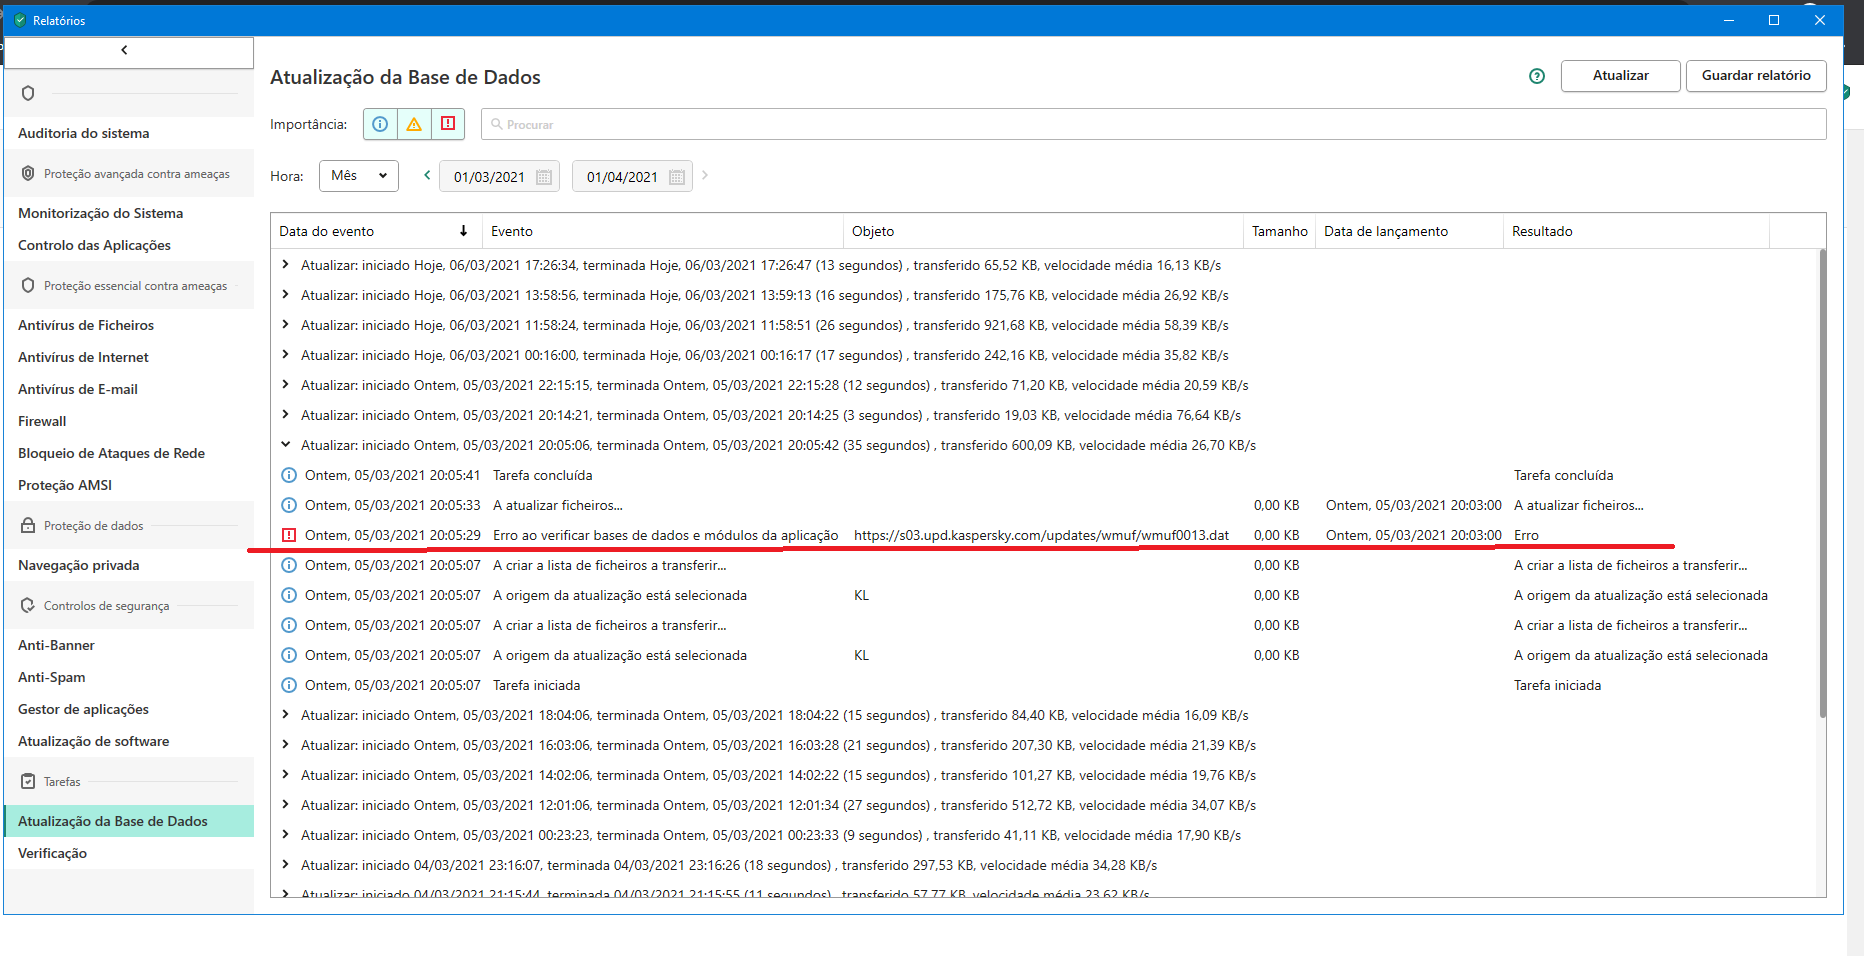
Task: Click red error icon on 20:05:29 event
Action: click(x=289, y=535)
